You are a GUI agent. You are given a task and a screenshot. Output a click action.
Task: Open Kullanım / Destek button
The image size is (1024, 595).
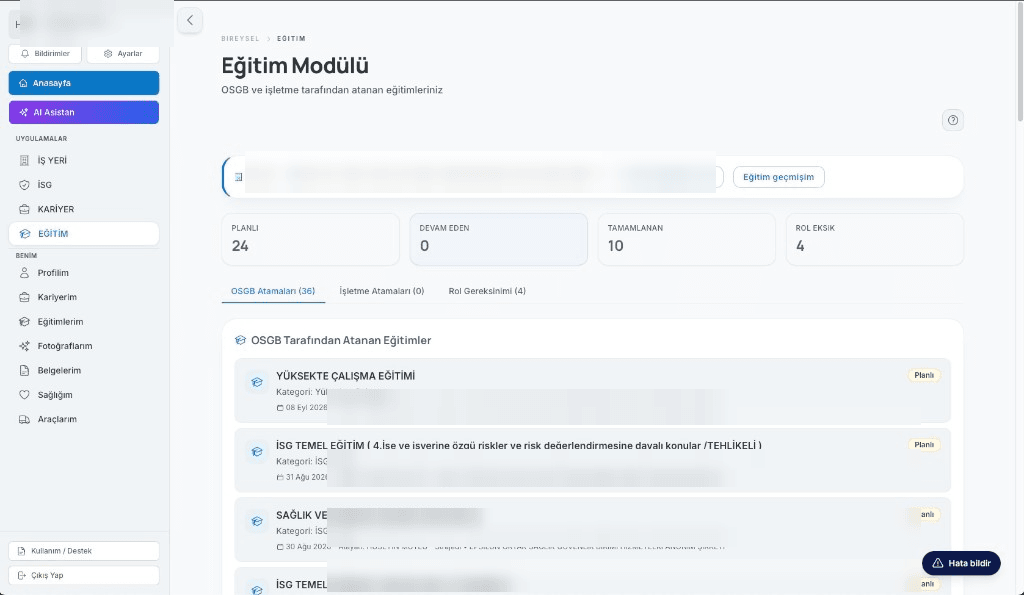coord(84,551)
